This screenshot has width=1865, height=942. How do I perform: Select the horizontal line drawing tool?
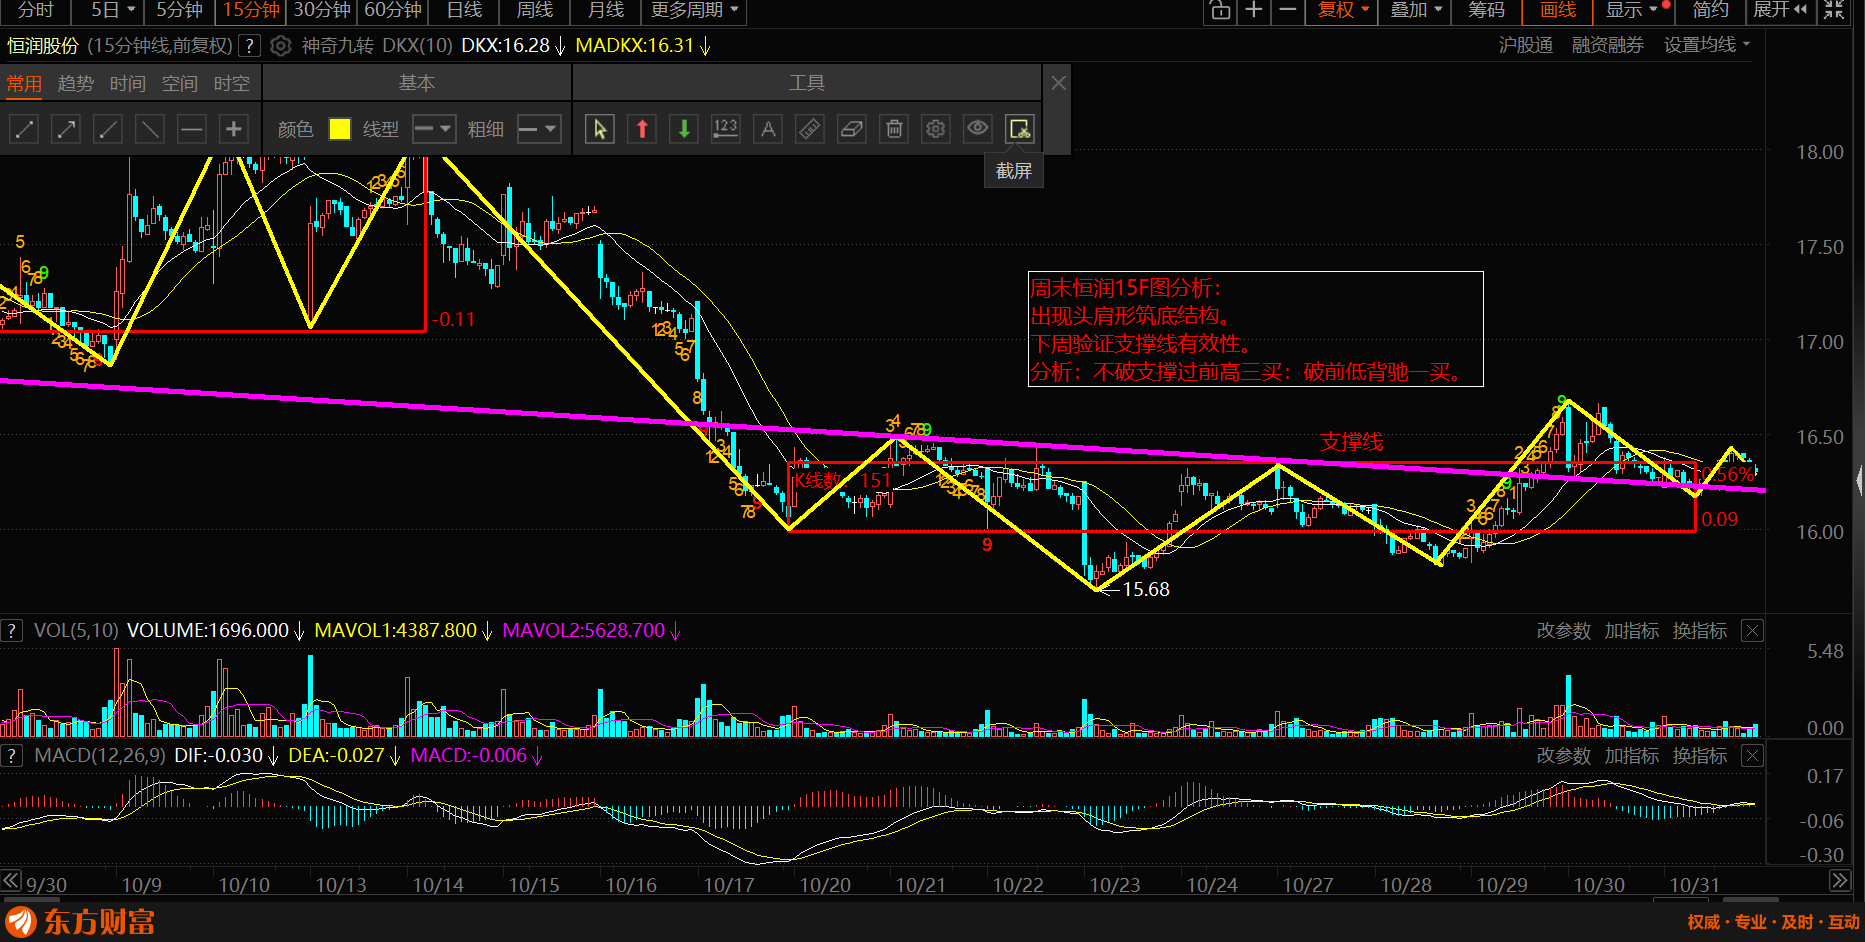(192, 129)
